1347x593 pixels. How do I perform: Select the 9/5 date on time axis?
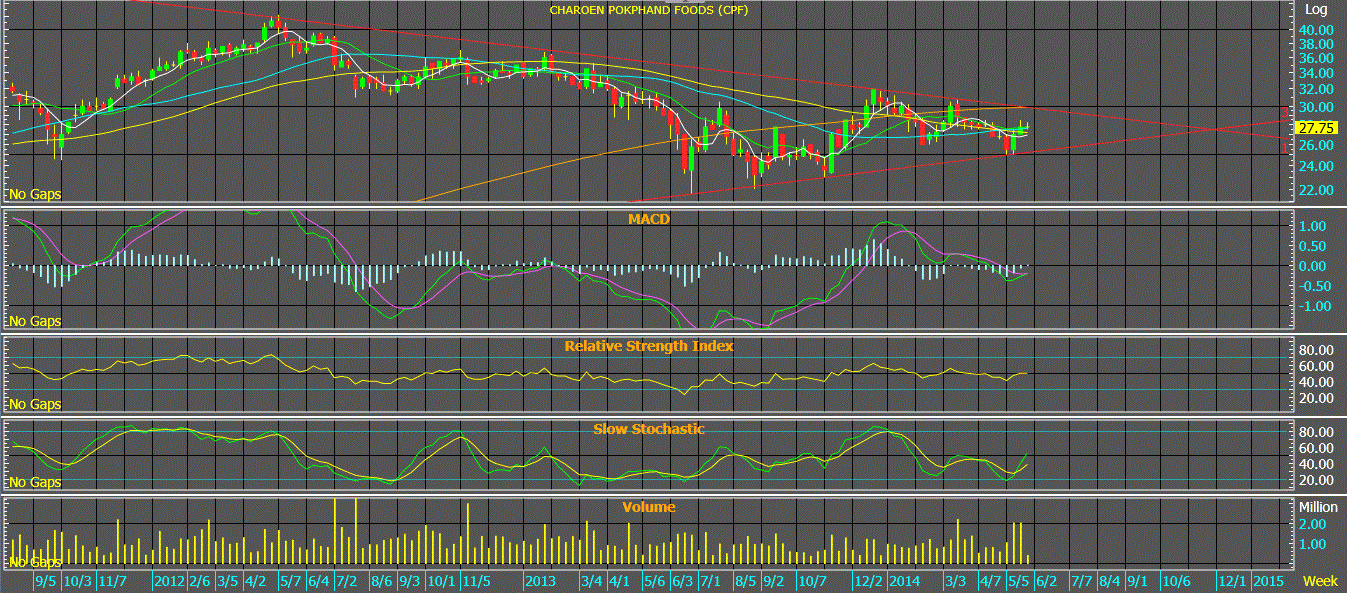(x=46, y=581)
